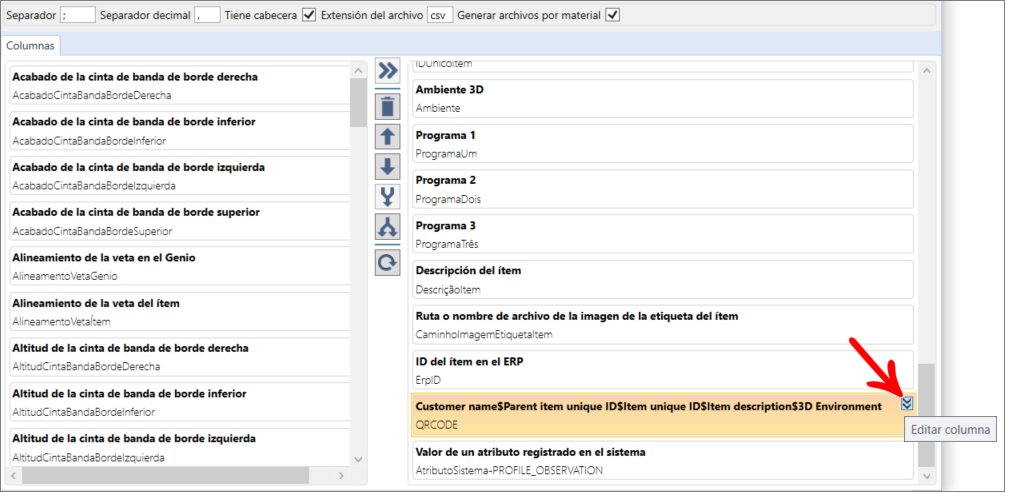
Task: Click the split column icon
Action: tap(387, 228)
